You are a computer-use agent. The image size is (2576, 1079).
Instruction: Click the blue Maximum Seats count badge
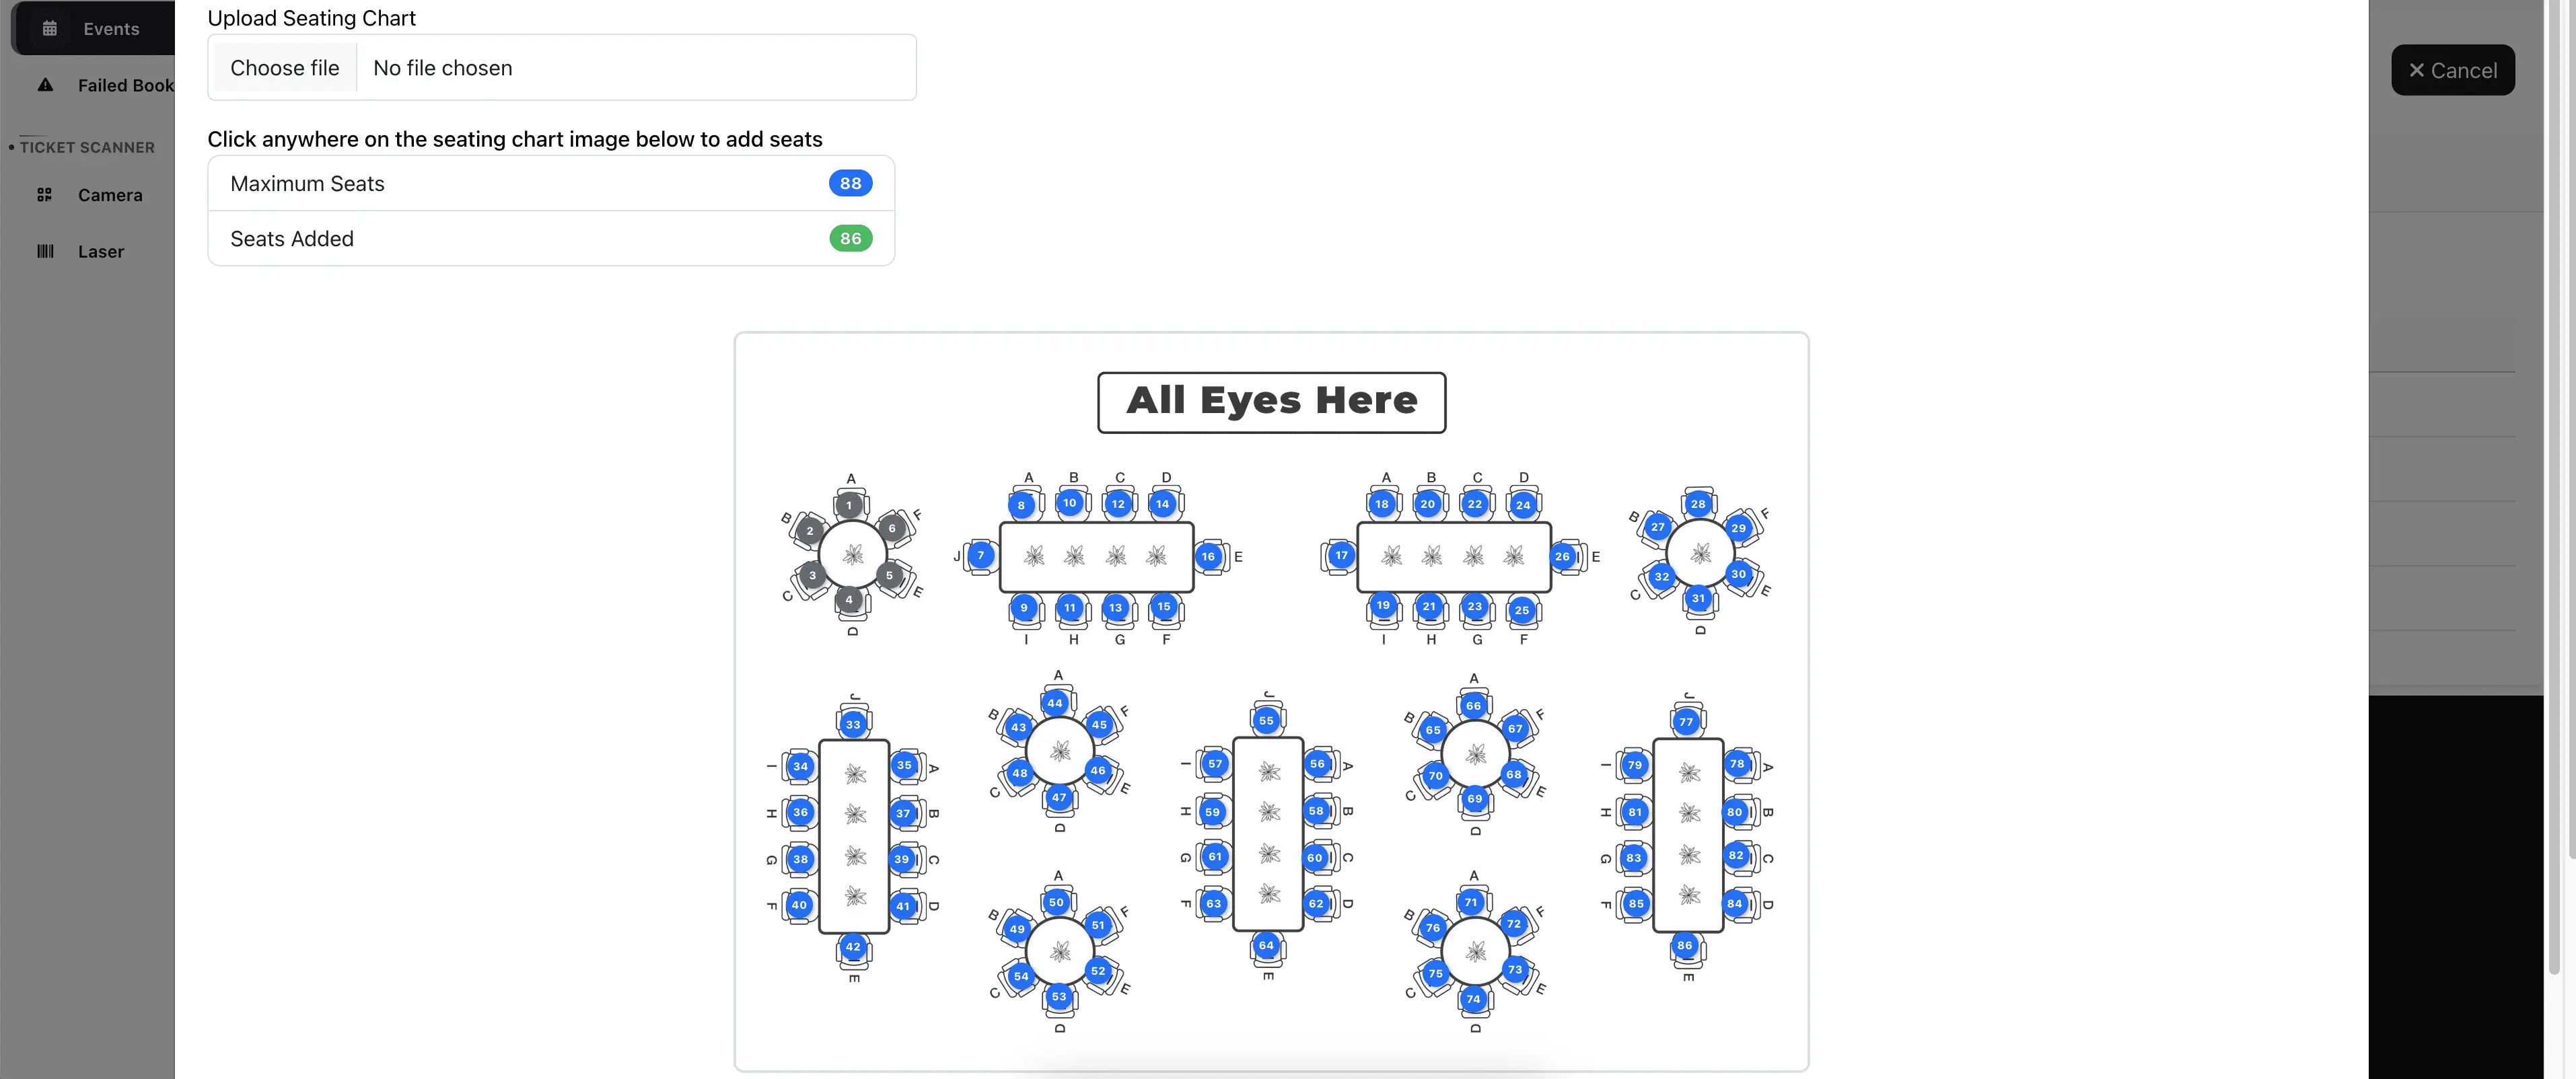point(850,183)
